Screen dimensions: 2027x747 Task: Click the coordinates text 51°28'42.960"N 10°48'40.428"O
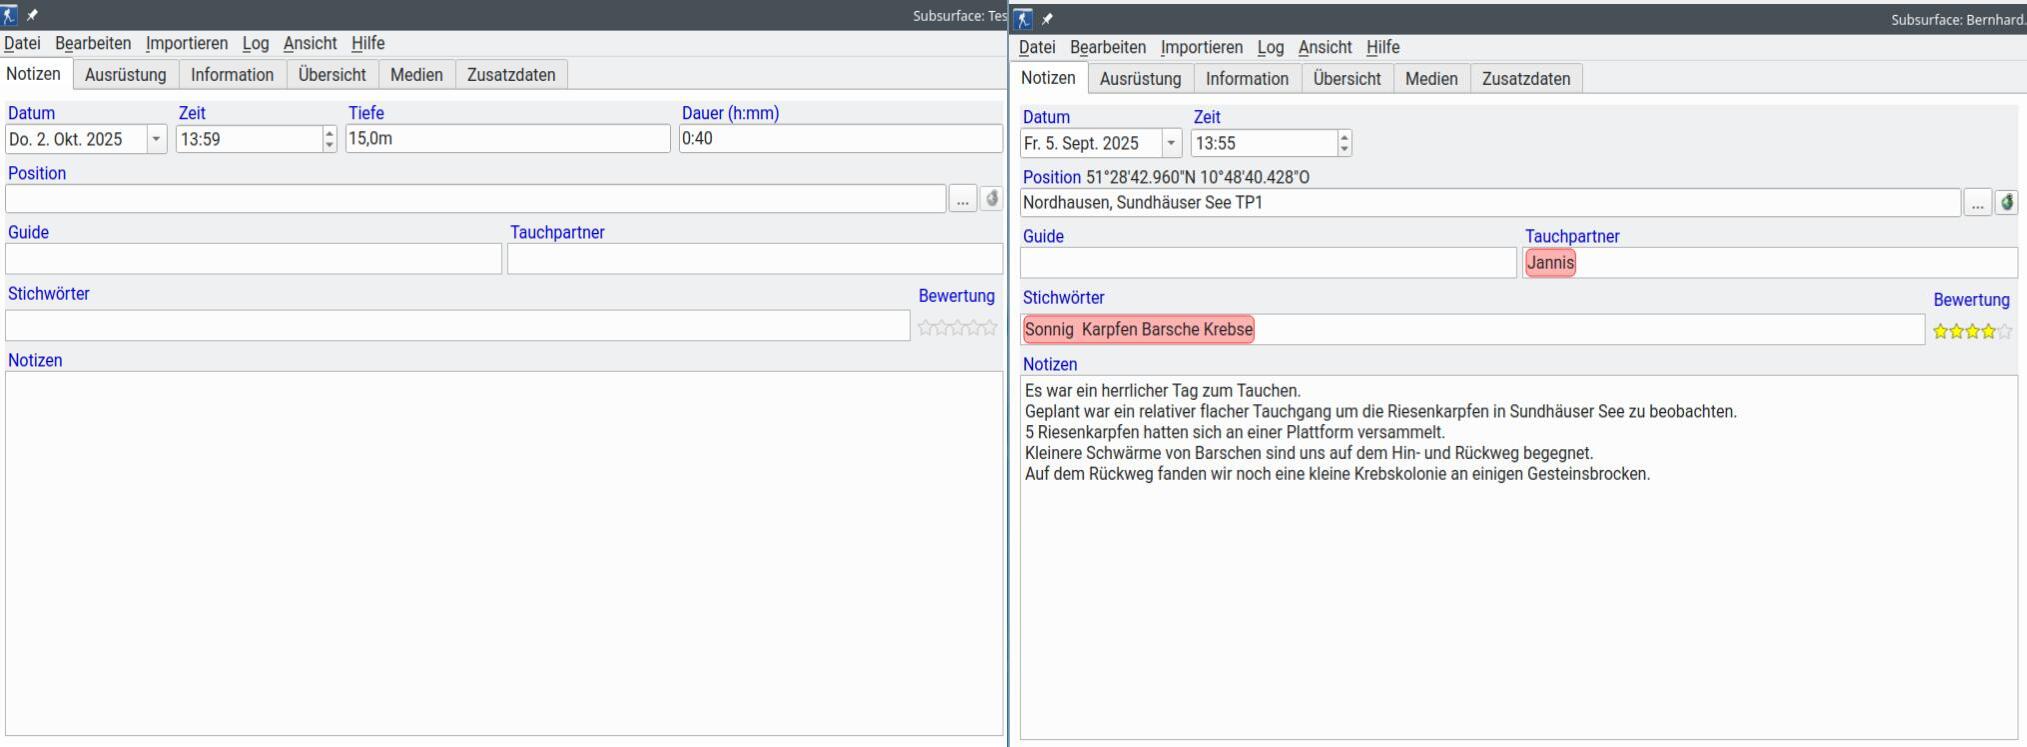pyautogui.click(x=1198, y=177)
